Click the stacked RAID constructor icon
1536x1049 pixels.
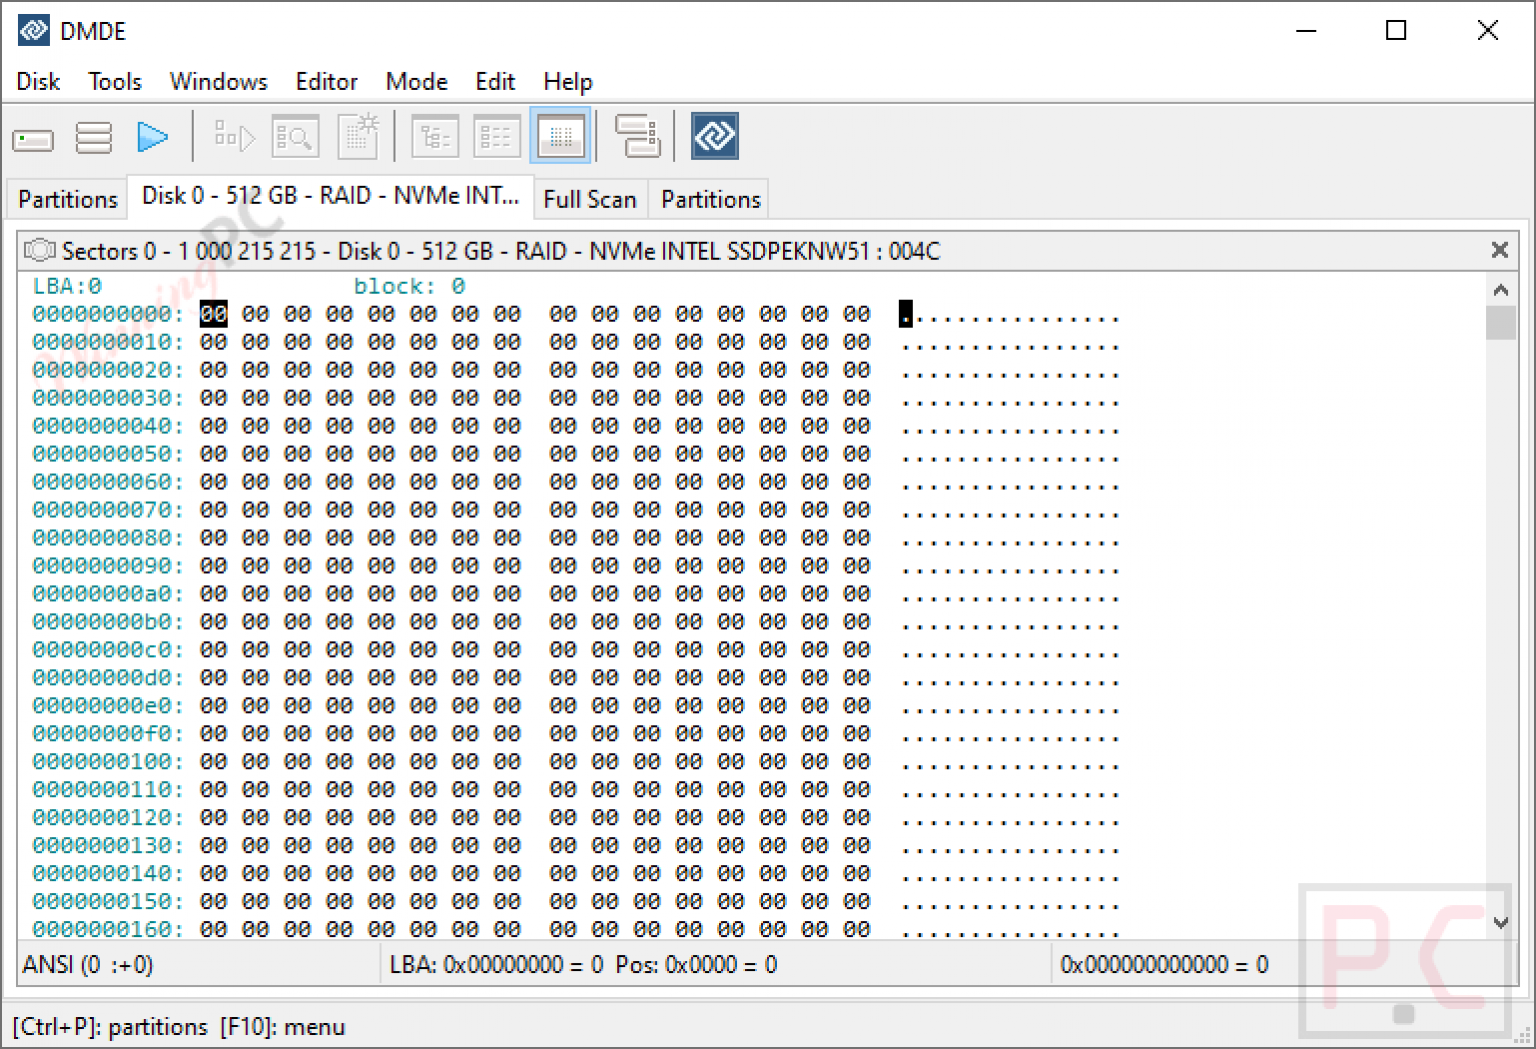[x=637, y=136]
